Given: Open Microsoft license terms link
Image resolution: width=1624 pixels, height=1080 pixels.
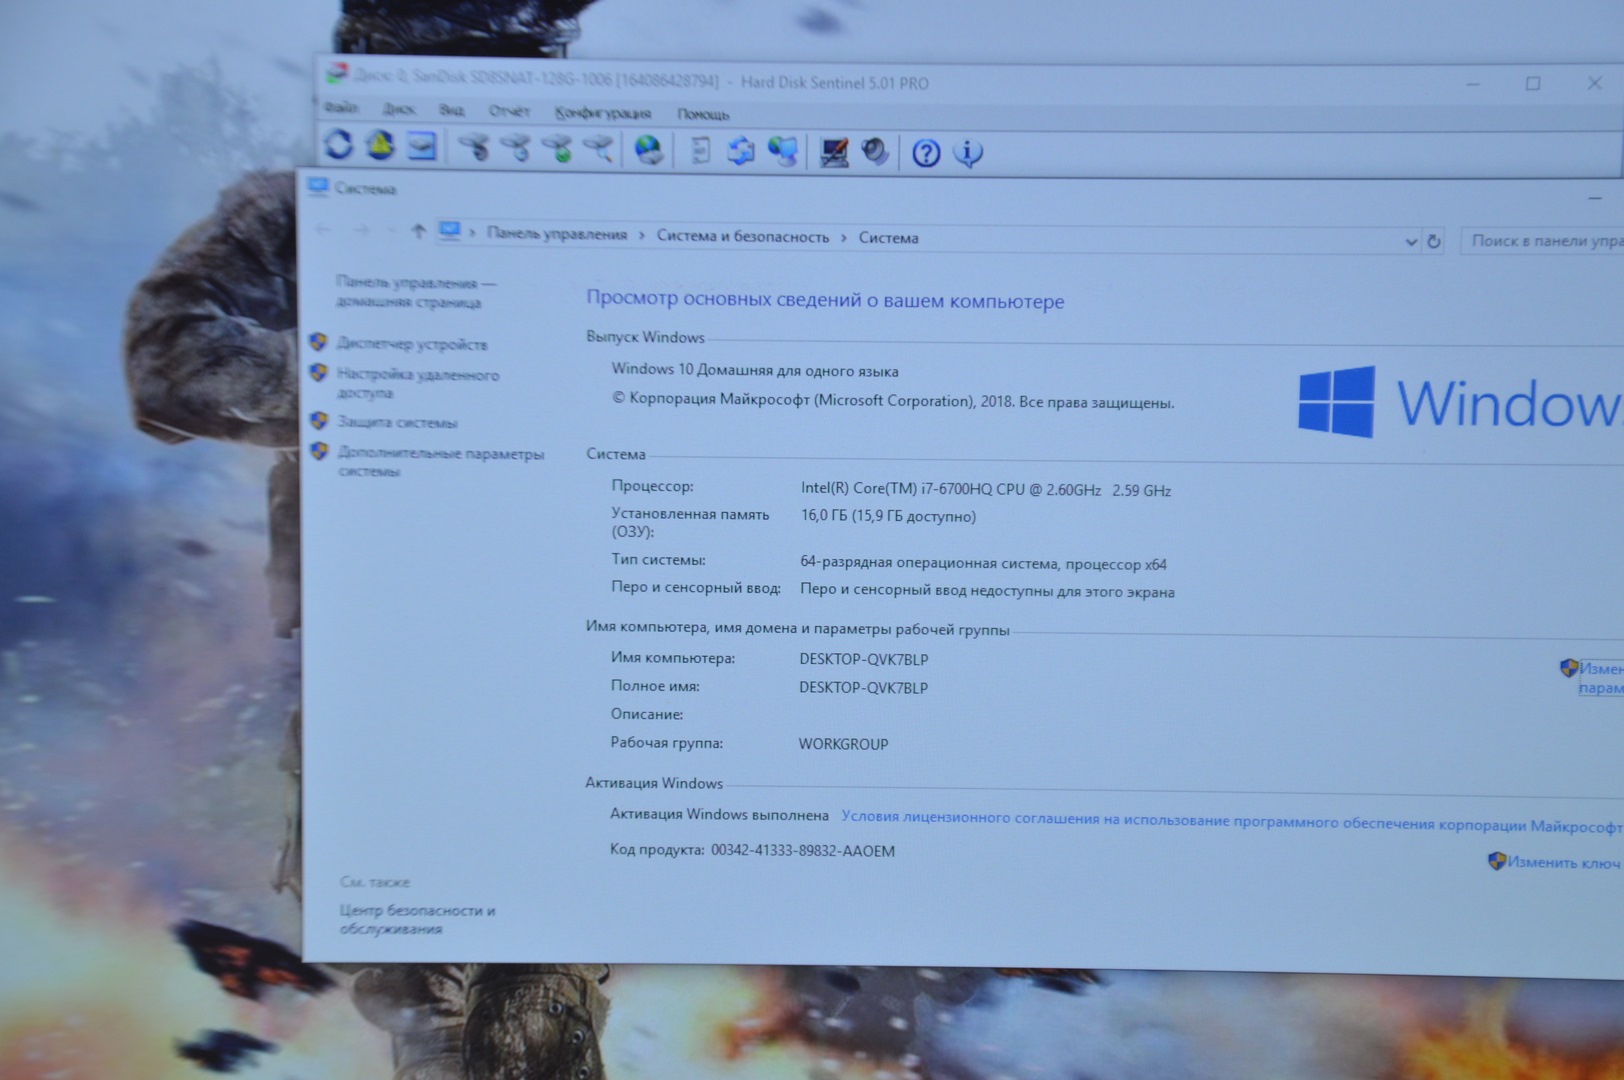Looking at the screenshot, I should (x=1230, y=822).
